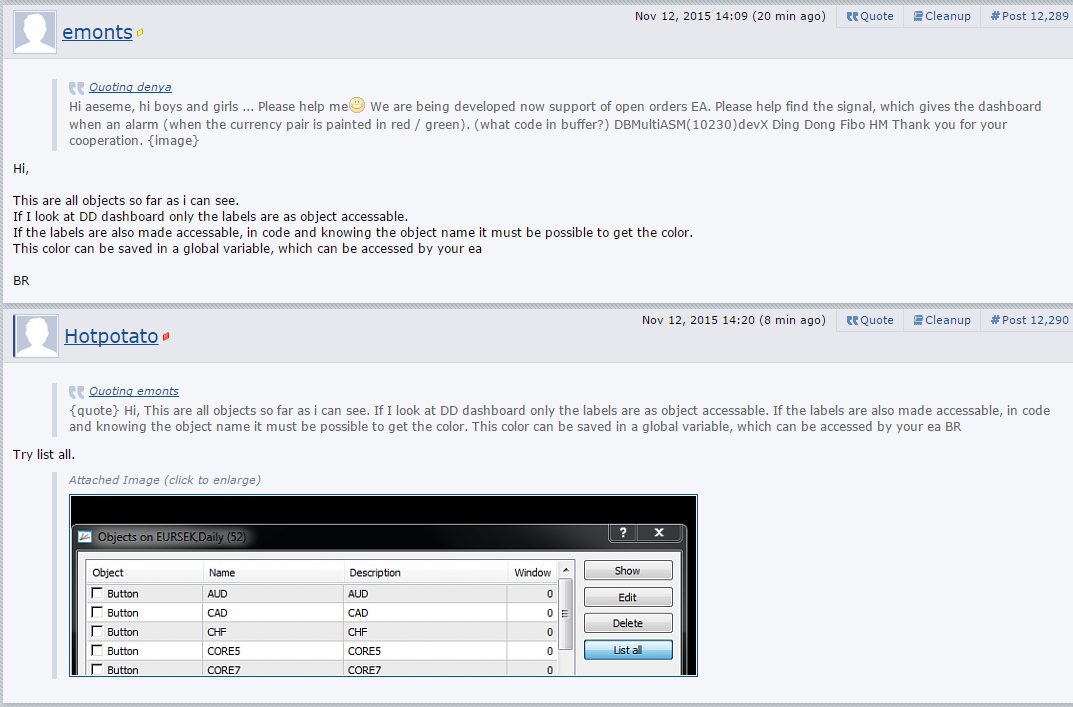Viewport: 1073px width, 707px height.
Task: Open Hotpotato user profile link
Action: click(x=112, y=336)
